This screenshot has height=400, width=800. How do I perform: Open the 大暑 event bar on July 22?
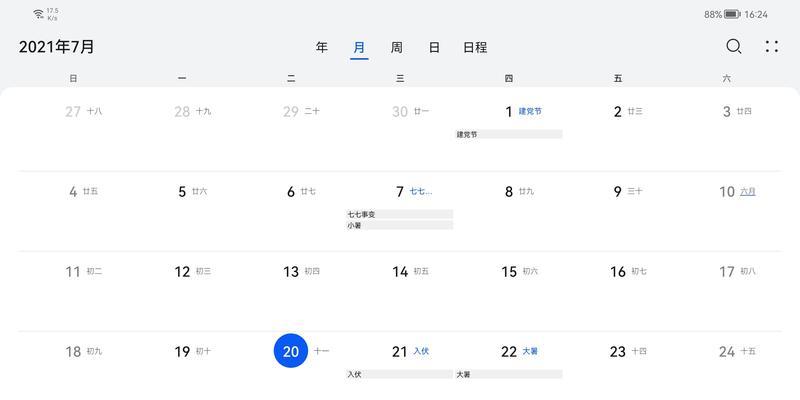coord(509,374)
